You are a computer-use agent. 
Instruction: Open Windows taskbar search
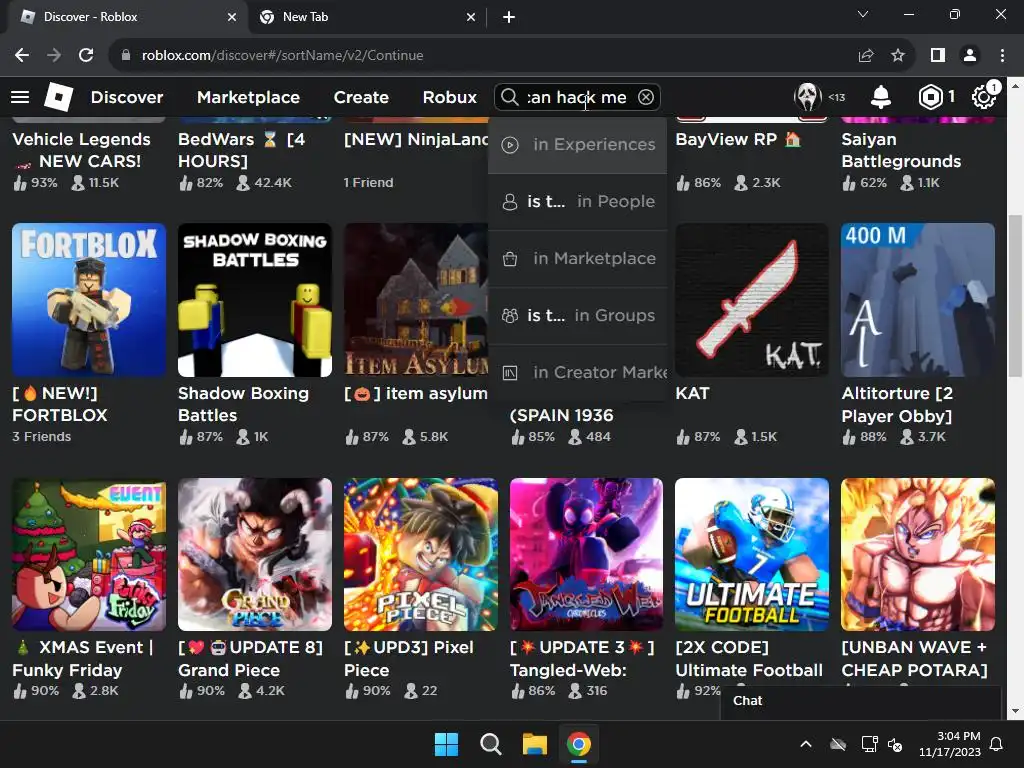pyautogui.click(x=490, y=744)
